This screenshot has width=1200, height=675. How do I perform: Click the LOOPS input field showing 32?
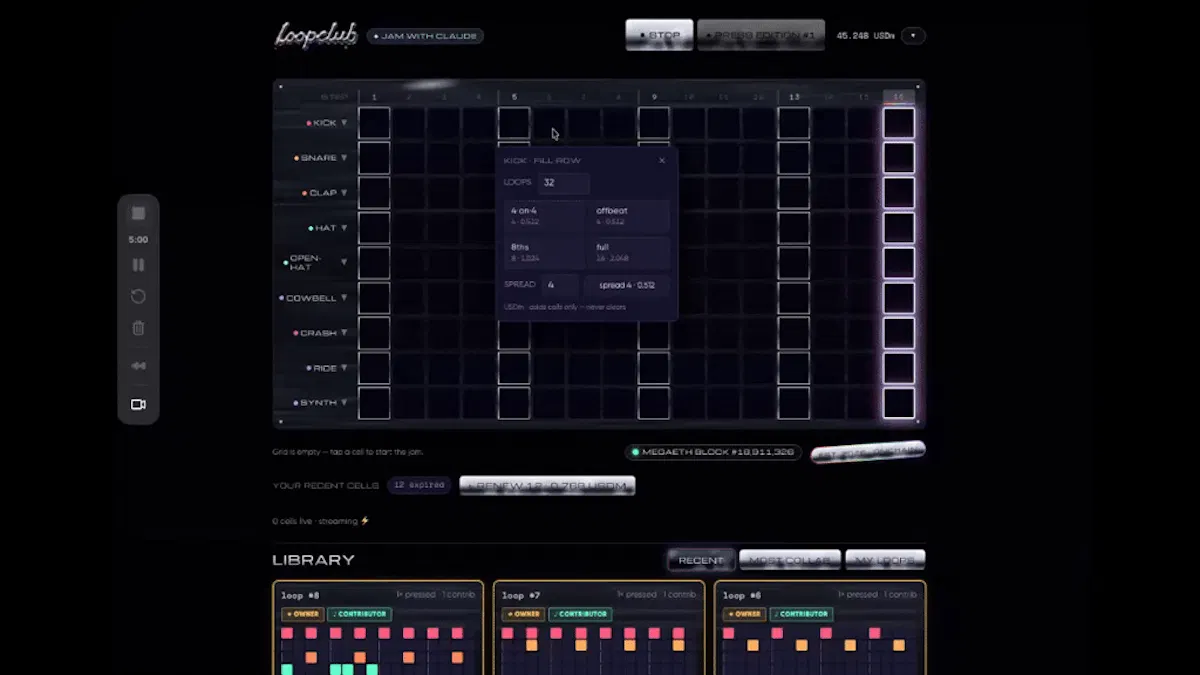[564, 183]
